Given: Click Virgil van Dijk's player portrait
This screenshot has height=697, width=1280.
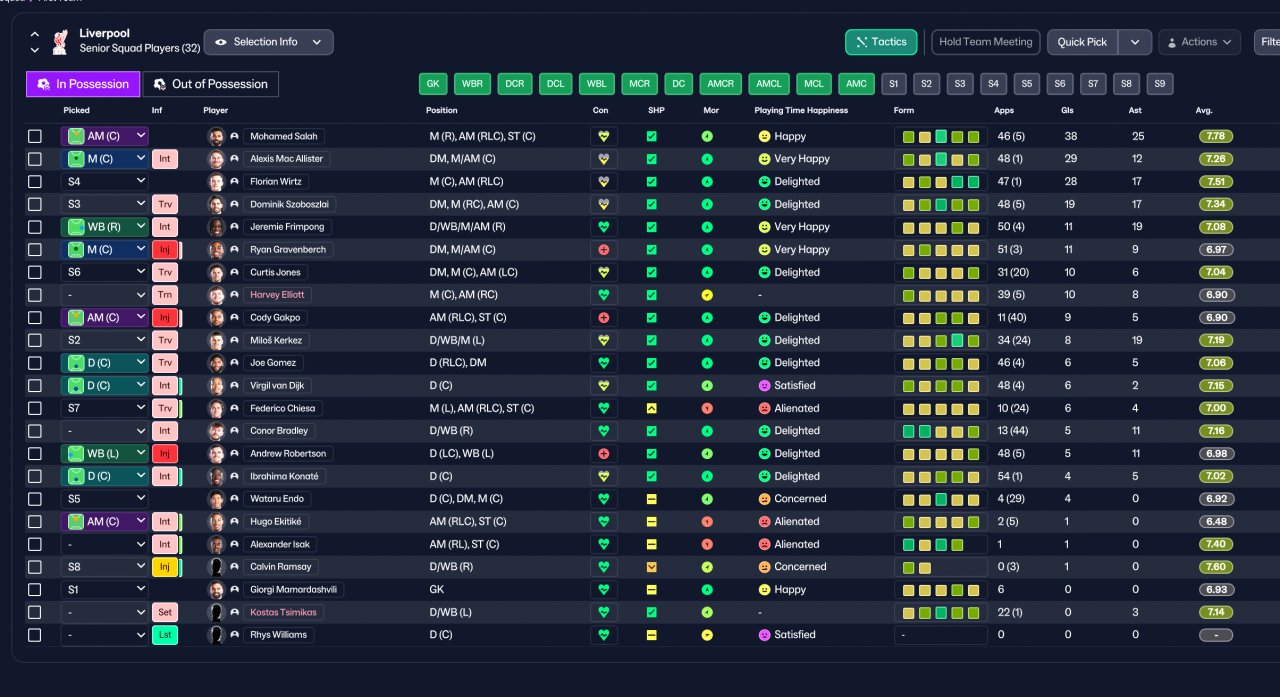Looking at the screenshot, I should (x=215, y=385).
